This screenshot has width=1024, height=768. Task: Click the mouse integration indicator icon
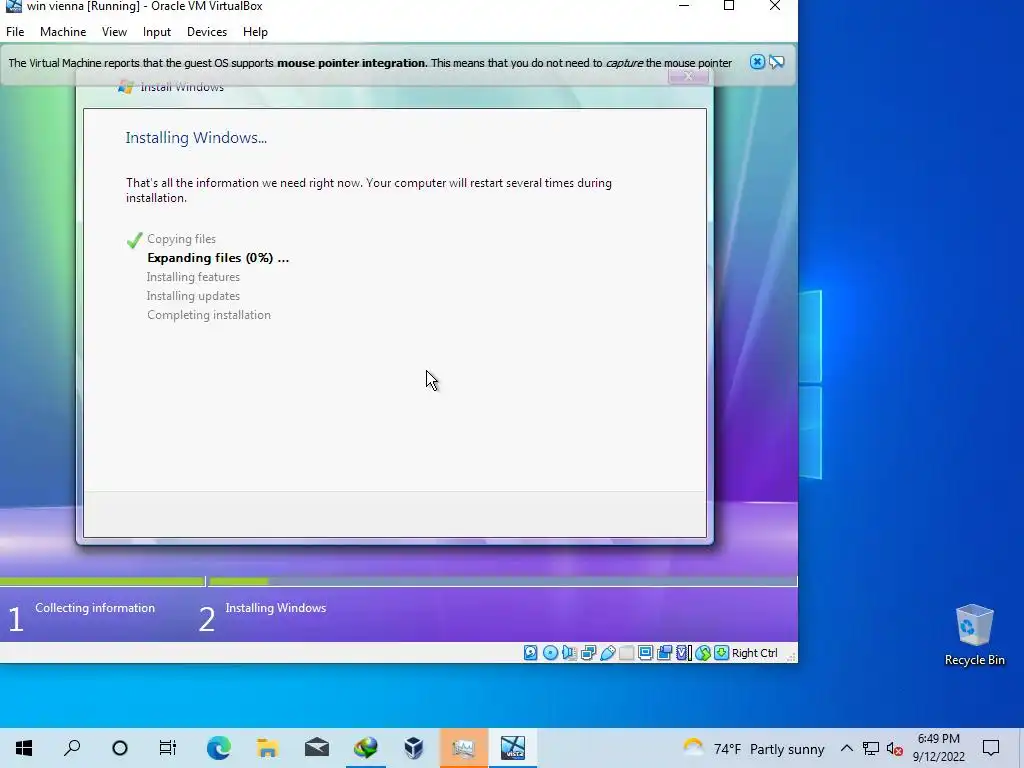(x=703, y=652)
